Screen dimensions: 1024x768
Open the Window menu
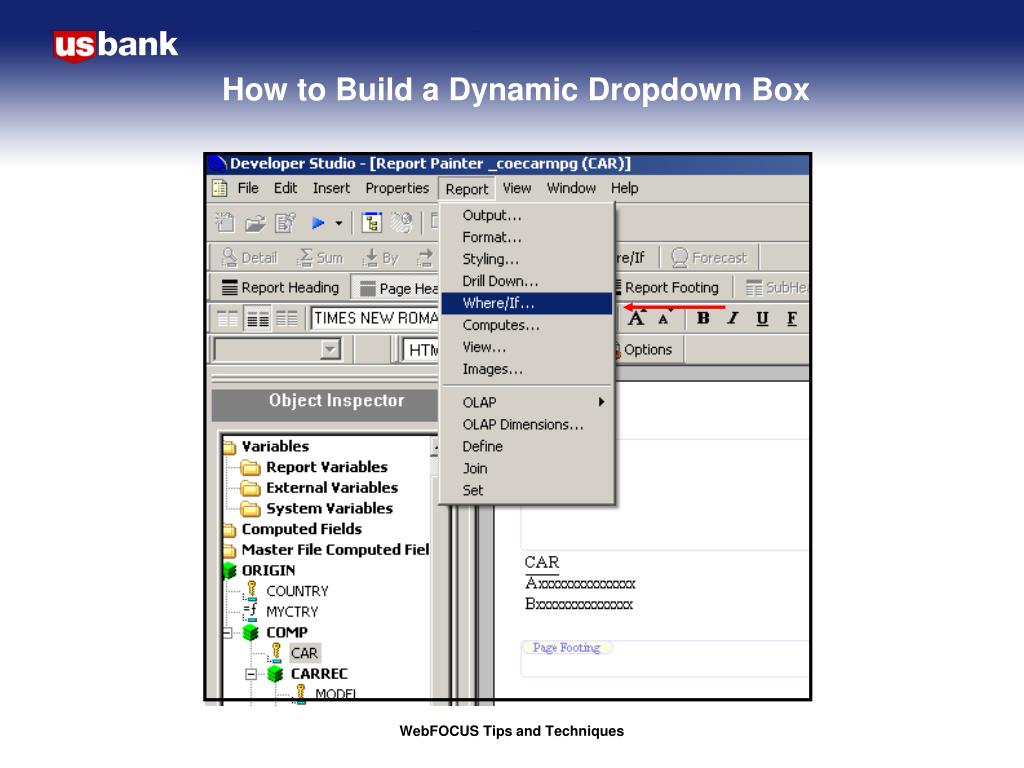coord(571,188)
